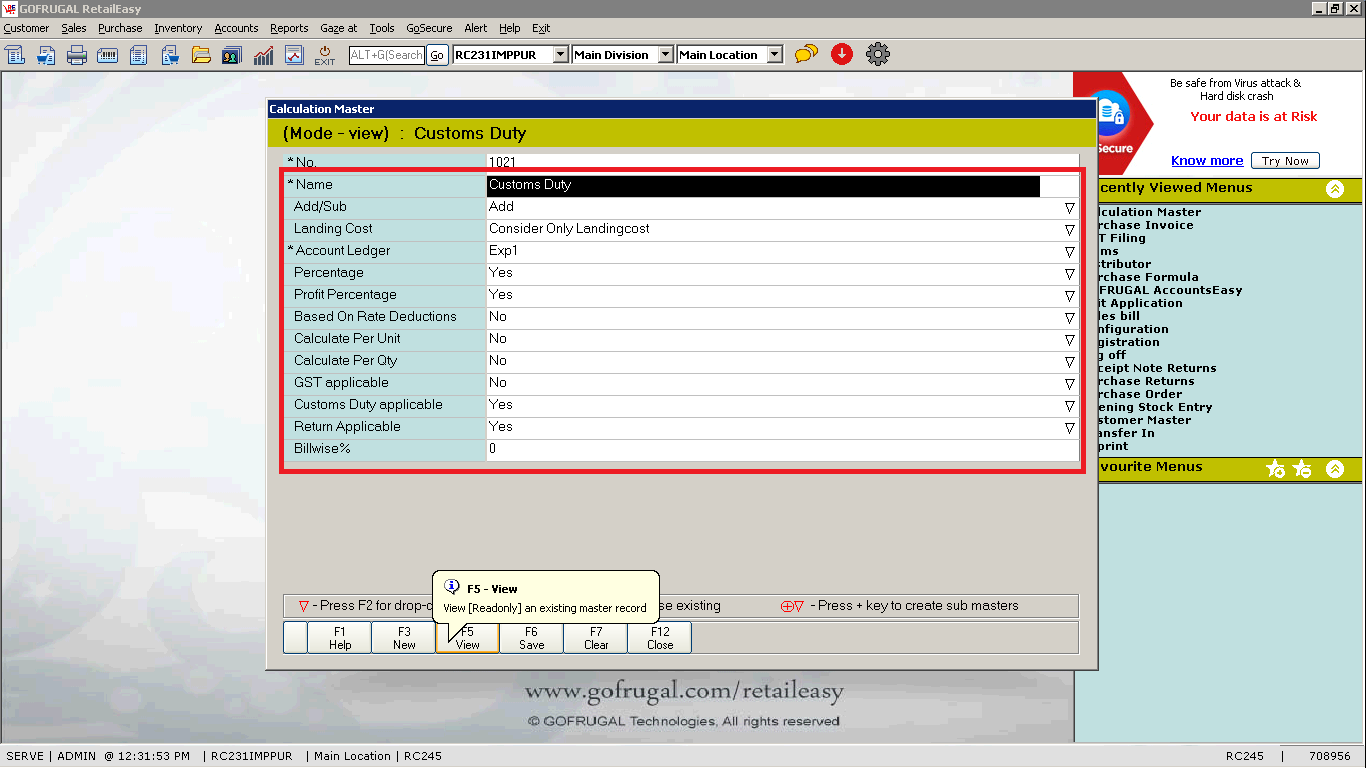This screenshot has width=1366, height=768.
Task: Open the yellow chat bubbles icon
Action: coord(806,54)
